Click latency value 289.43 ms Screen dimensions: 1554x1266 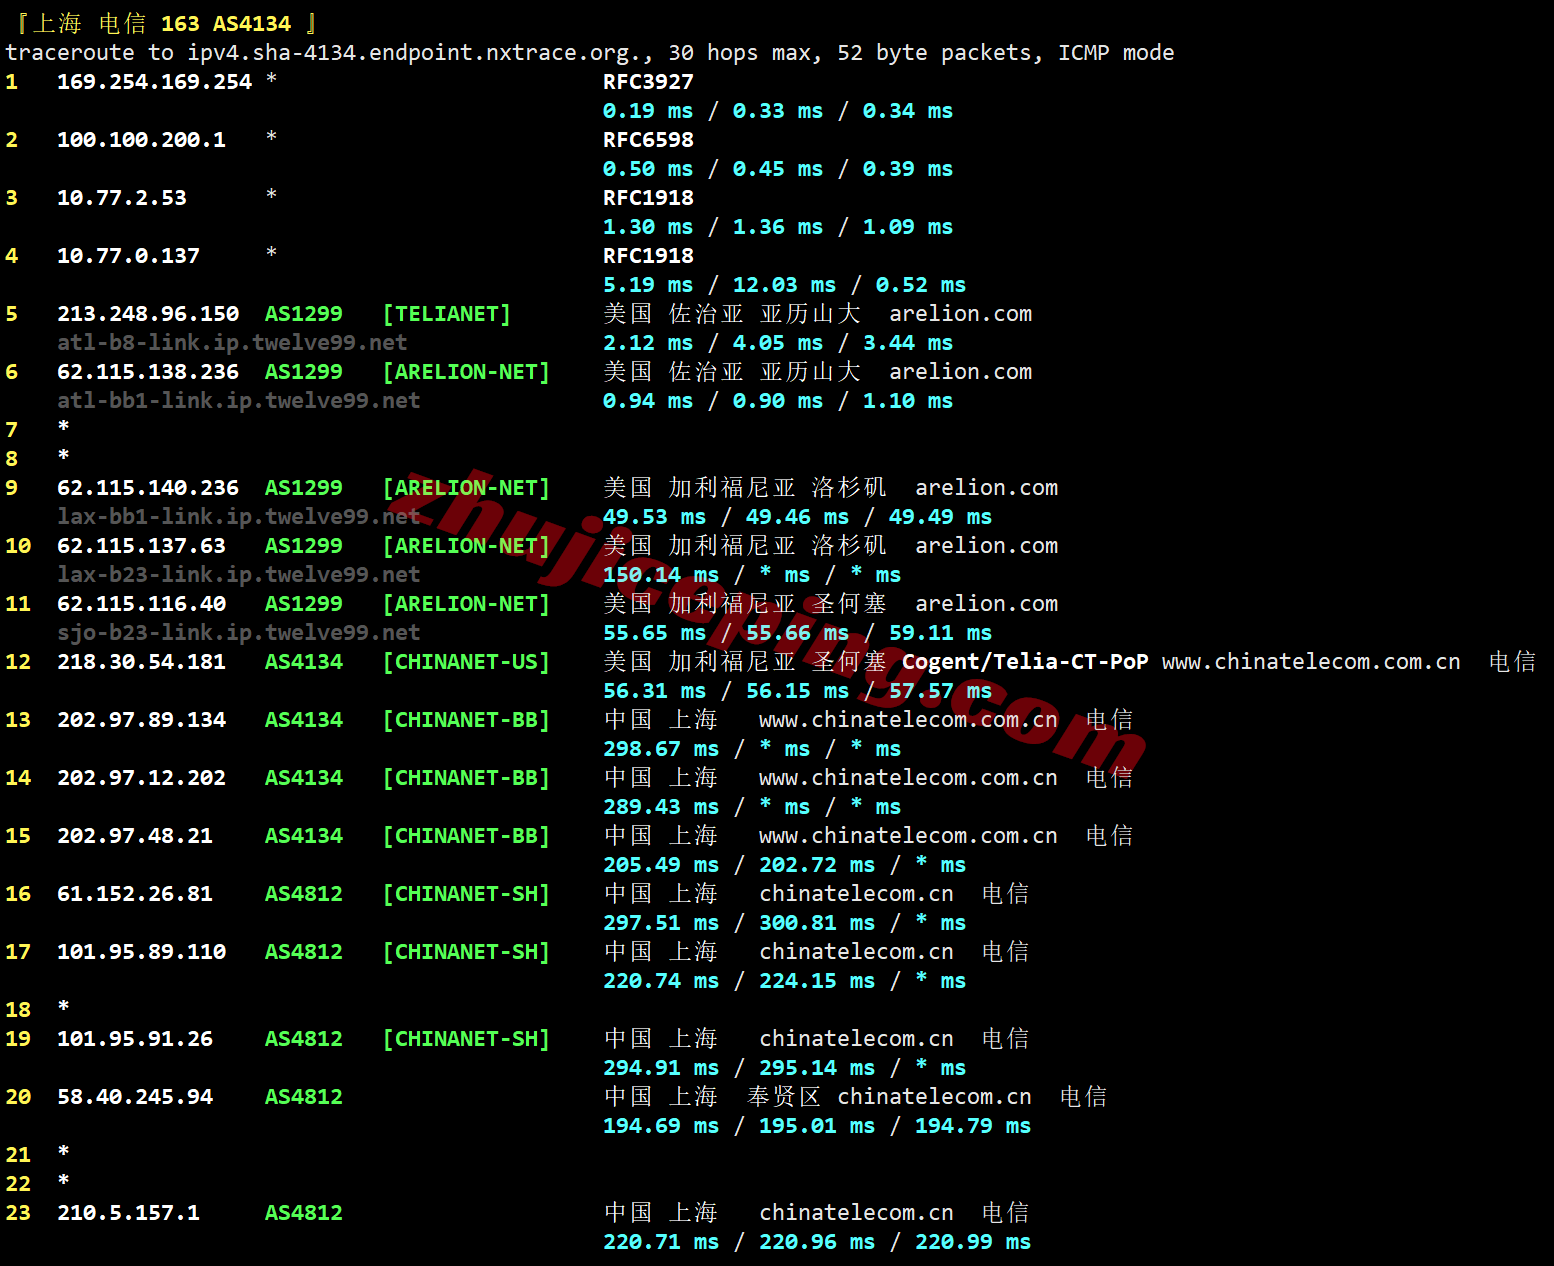click(x=661, y=807)
